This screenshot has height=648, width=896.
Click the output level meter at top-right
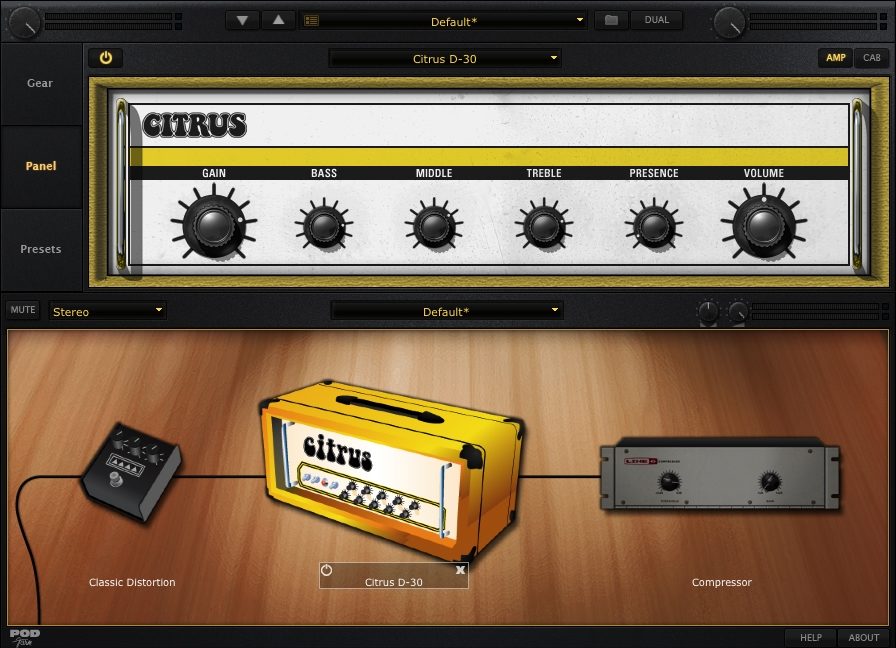(819, 22)
